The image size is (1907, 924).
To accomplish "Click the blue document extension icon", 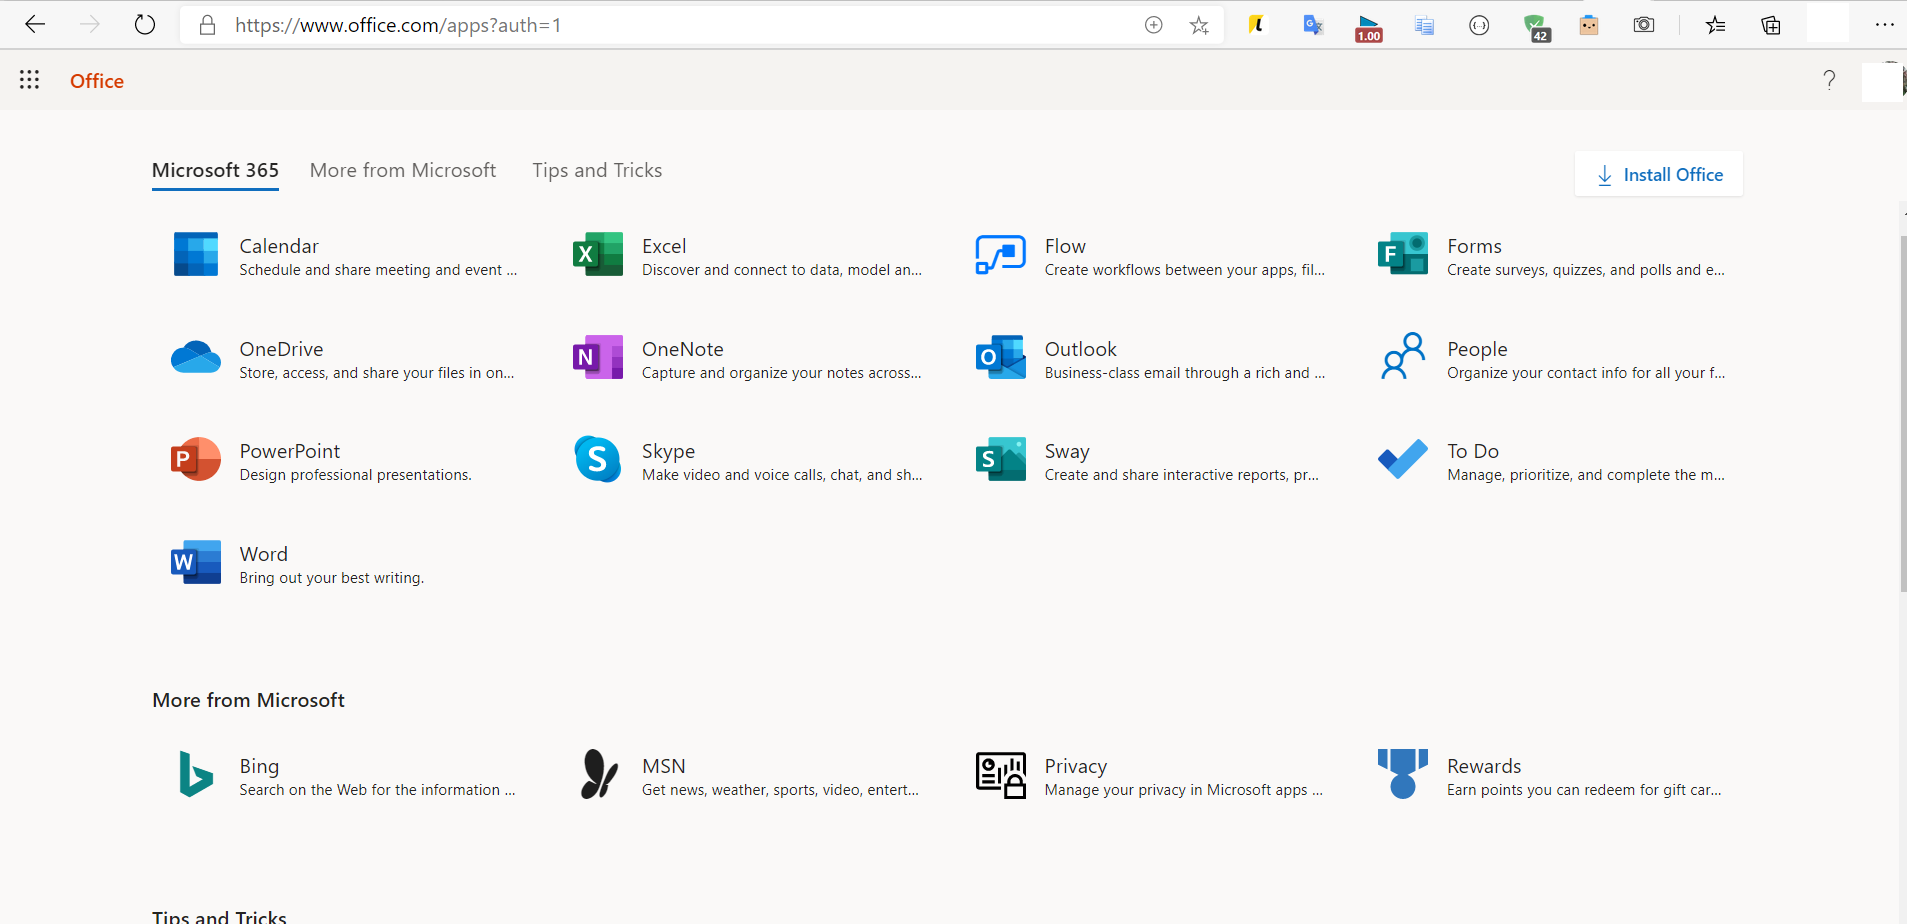I will [1424, 25].
